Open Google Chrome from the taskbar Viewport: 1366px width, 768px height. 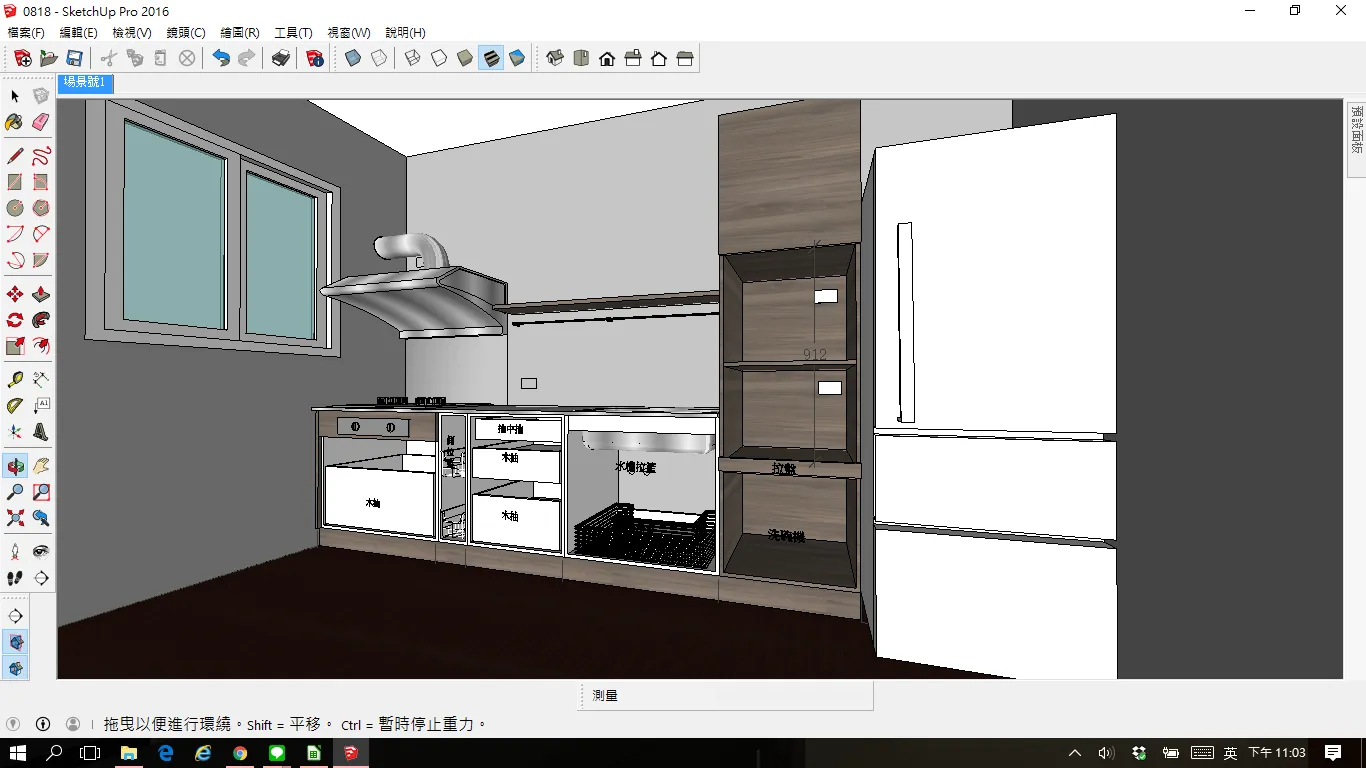240,753
